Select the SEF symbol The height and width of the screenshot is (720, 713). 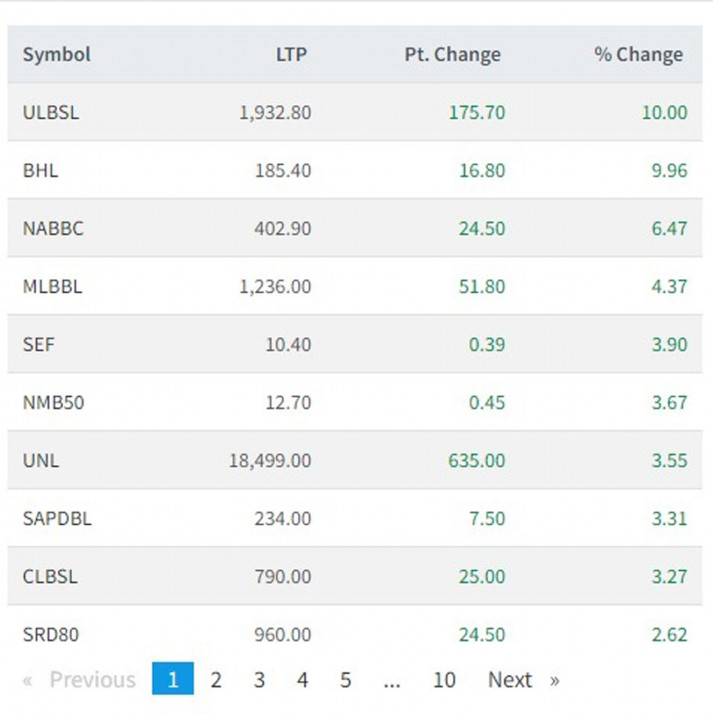[x=39, y=344]
